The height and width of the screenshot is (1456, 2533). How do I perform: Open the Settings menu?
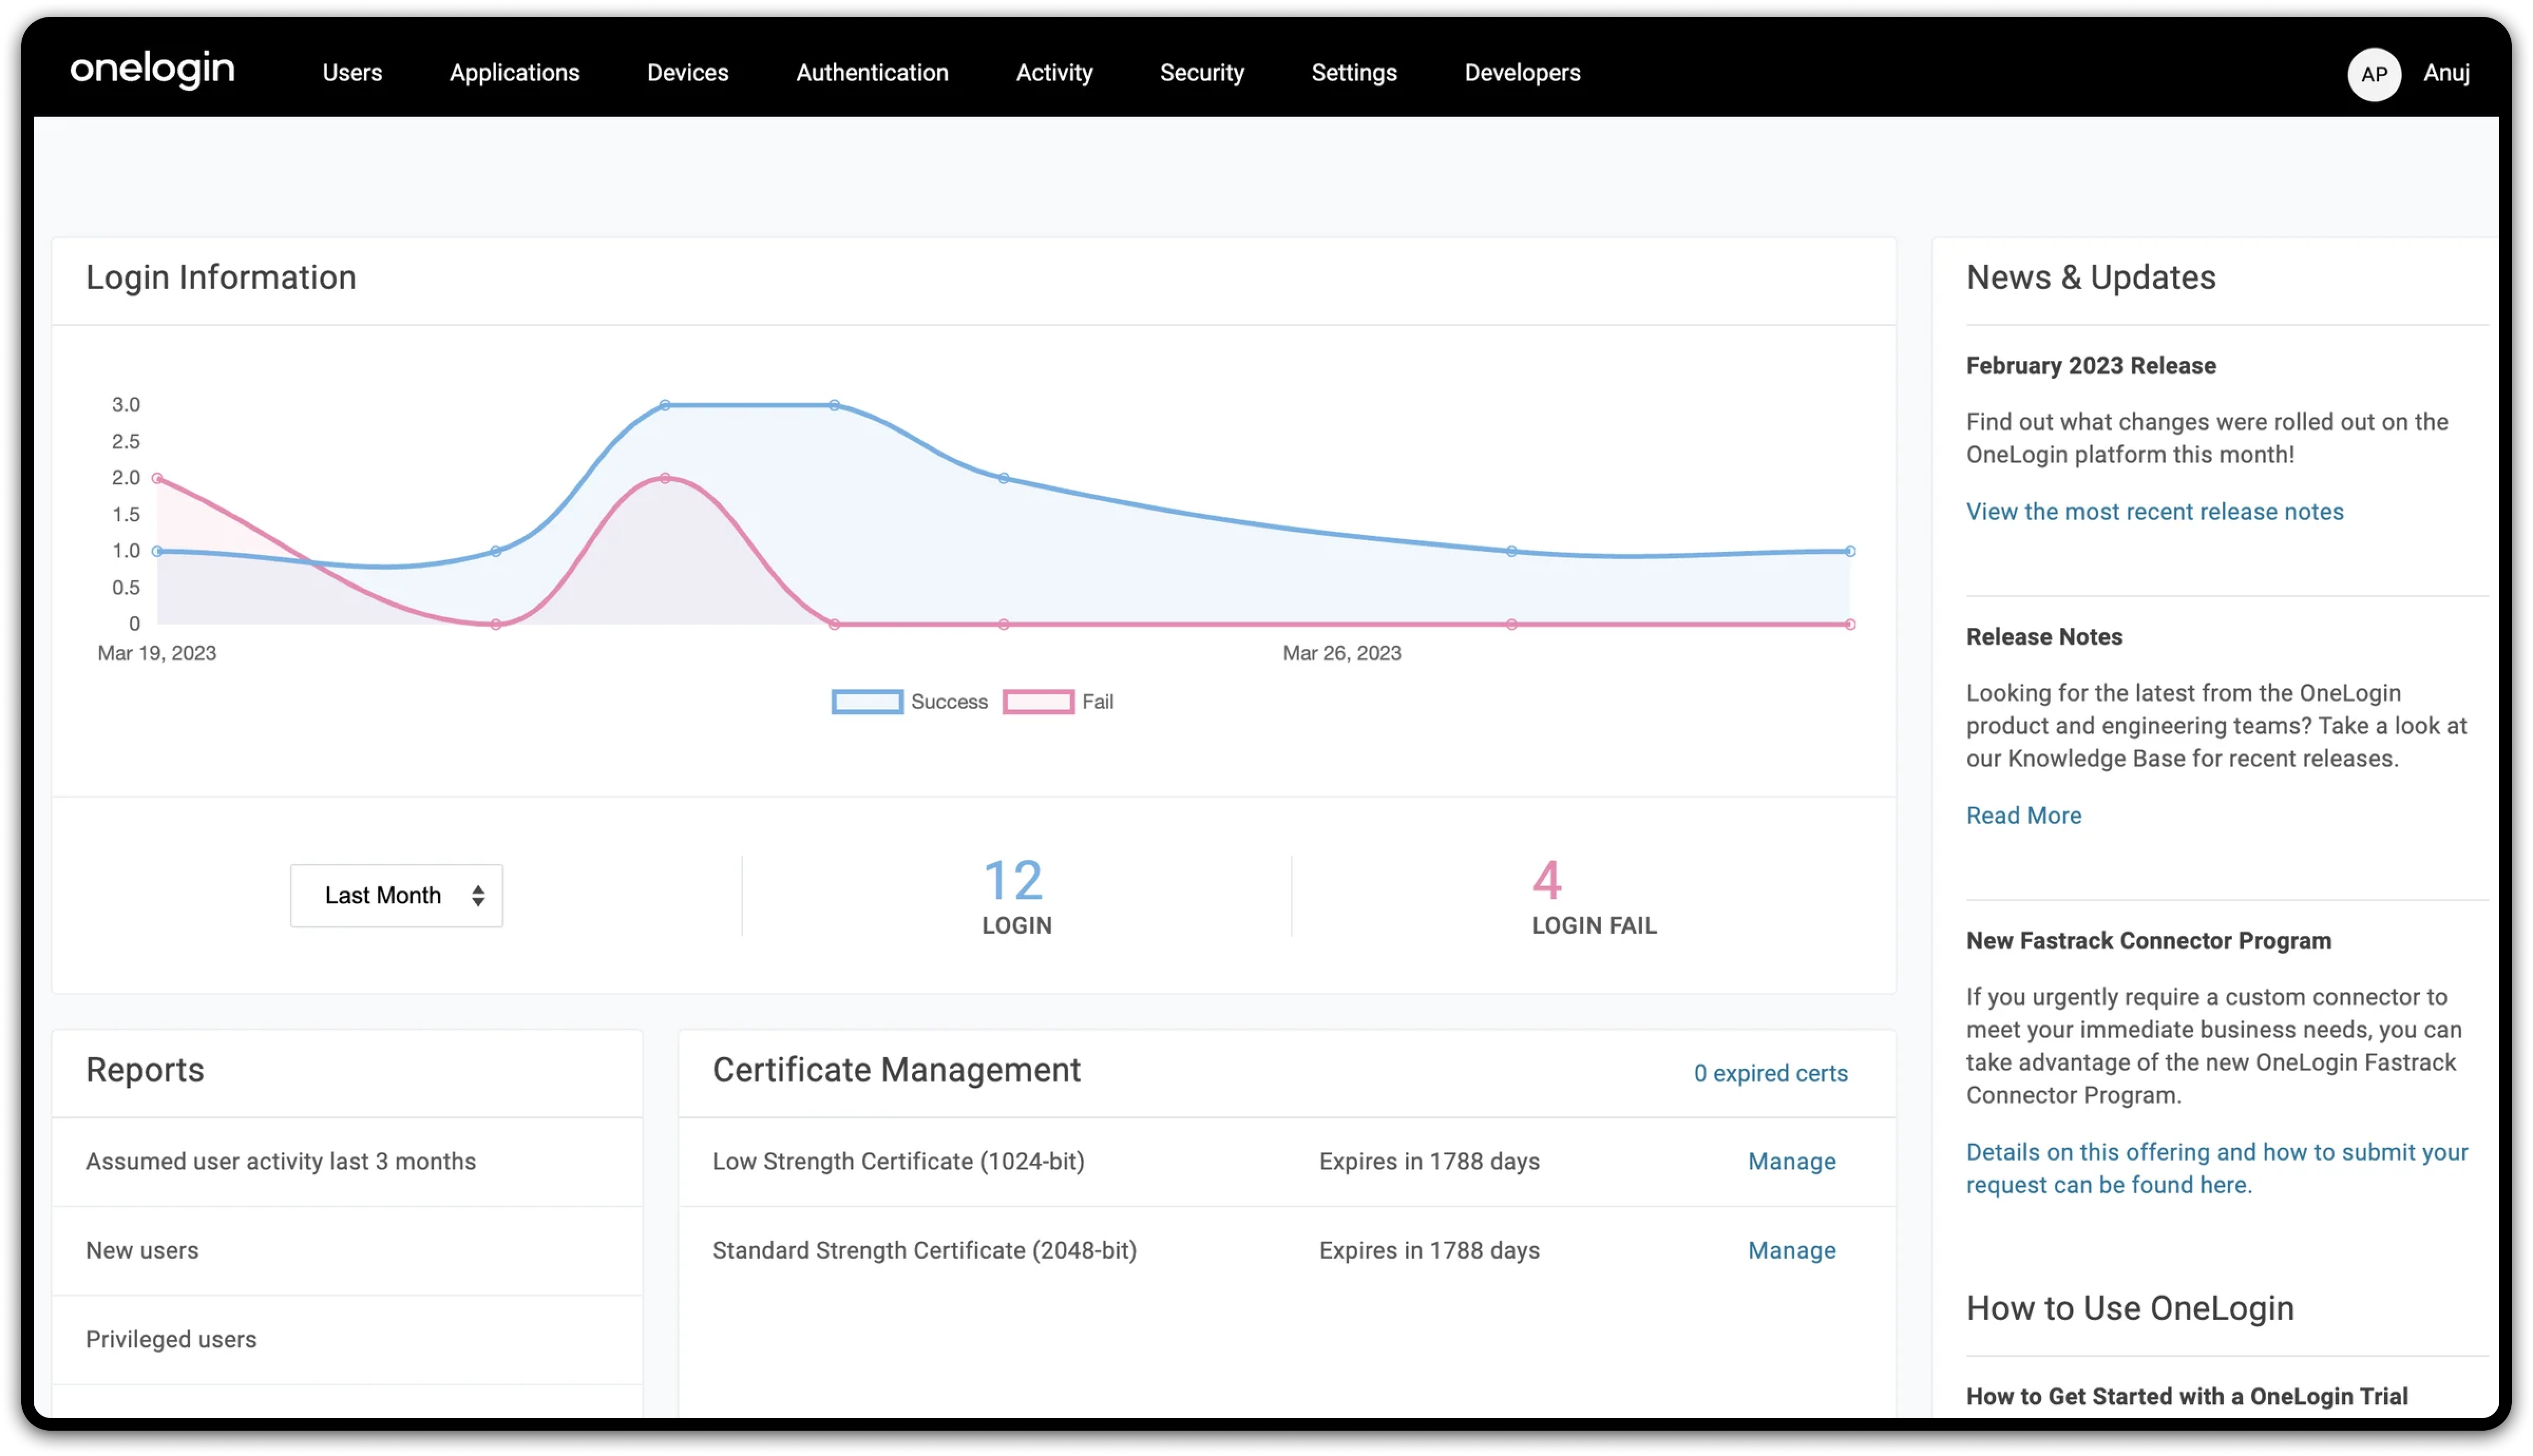pos(1354,73)
